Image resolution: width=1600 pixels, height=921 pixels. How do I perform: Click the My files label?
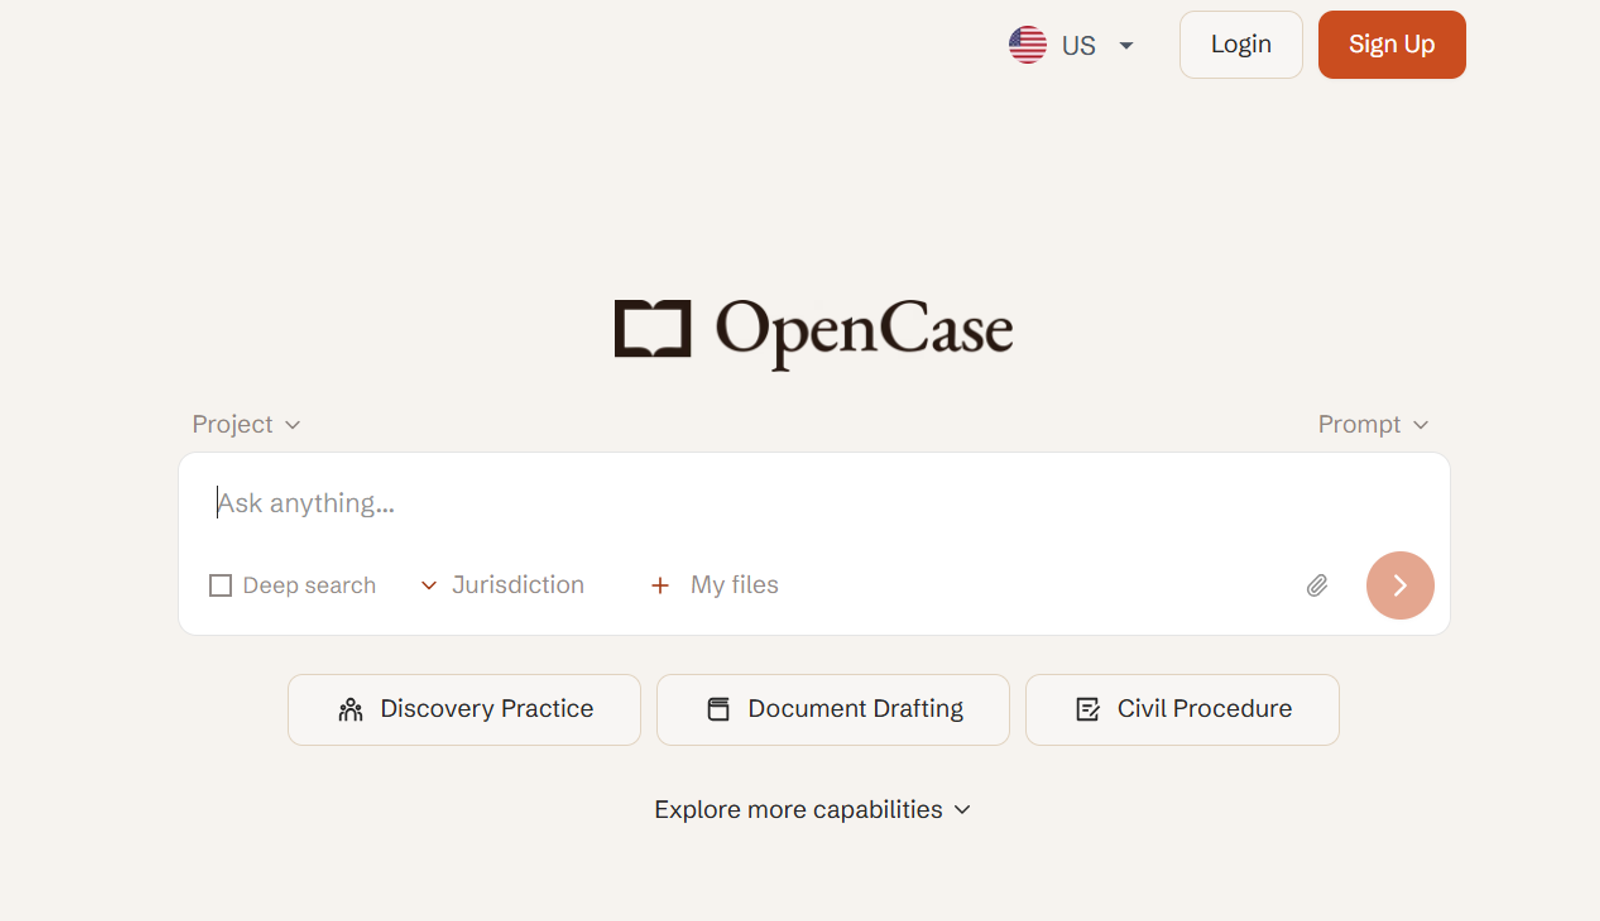point(734,585)
